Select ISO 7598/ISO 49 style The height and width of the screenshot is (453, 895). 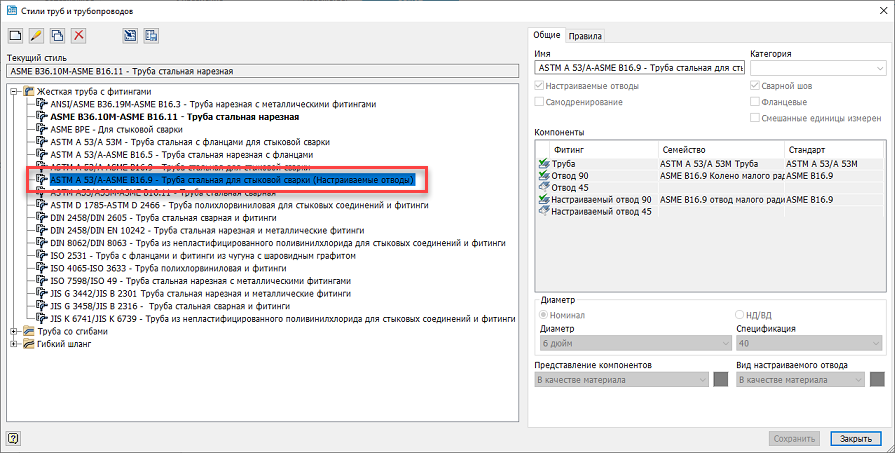point(200,281)
